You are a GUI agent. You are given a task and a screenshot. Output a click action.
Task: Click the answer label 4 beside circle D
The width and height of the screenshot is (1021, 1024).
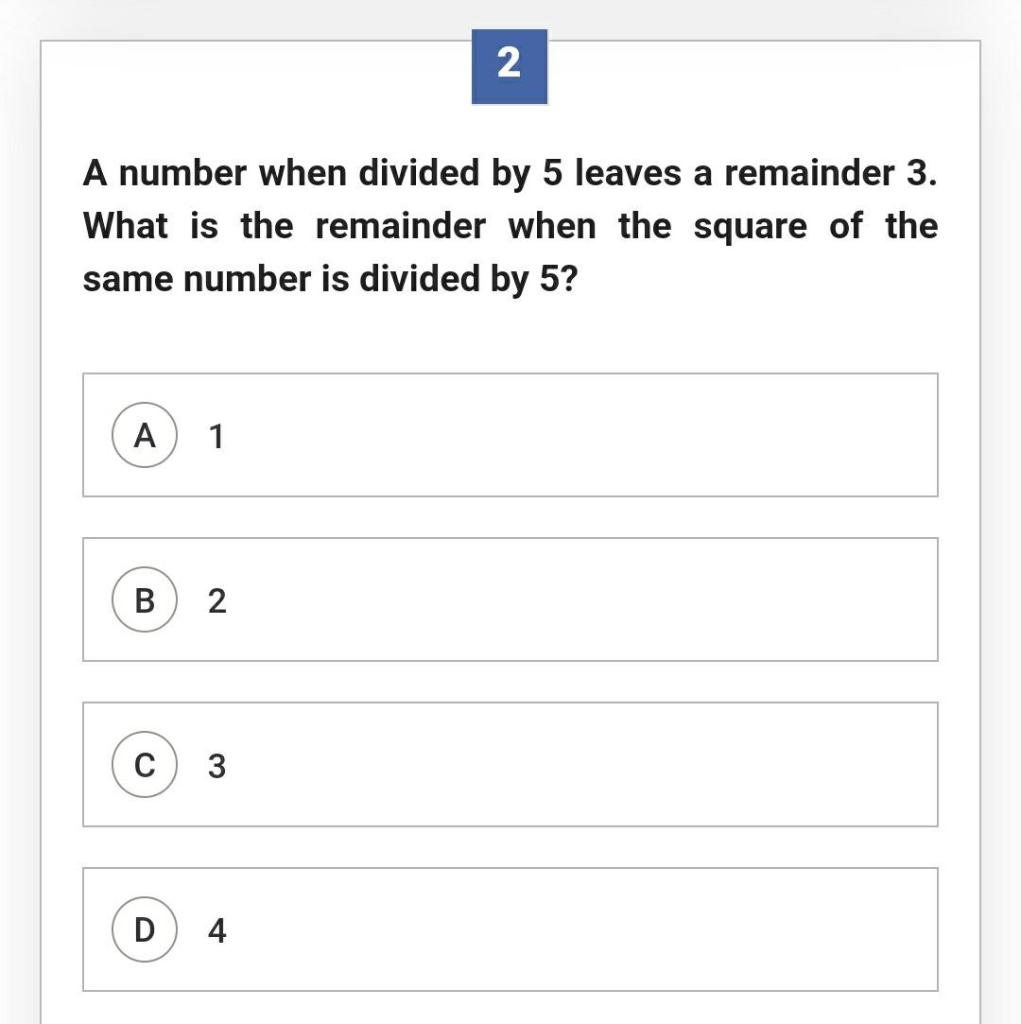point(216,929)
